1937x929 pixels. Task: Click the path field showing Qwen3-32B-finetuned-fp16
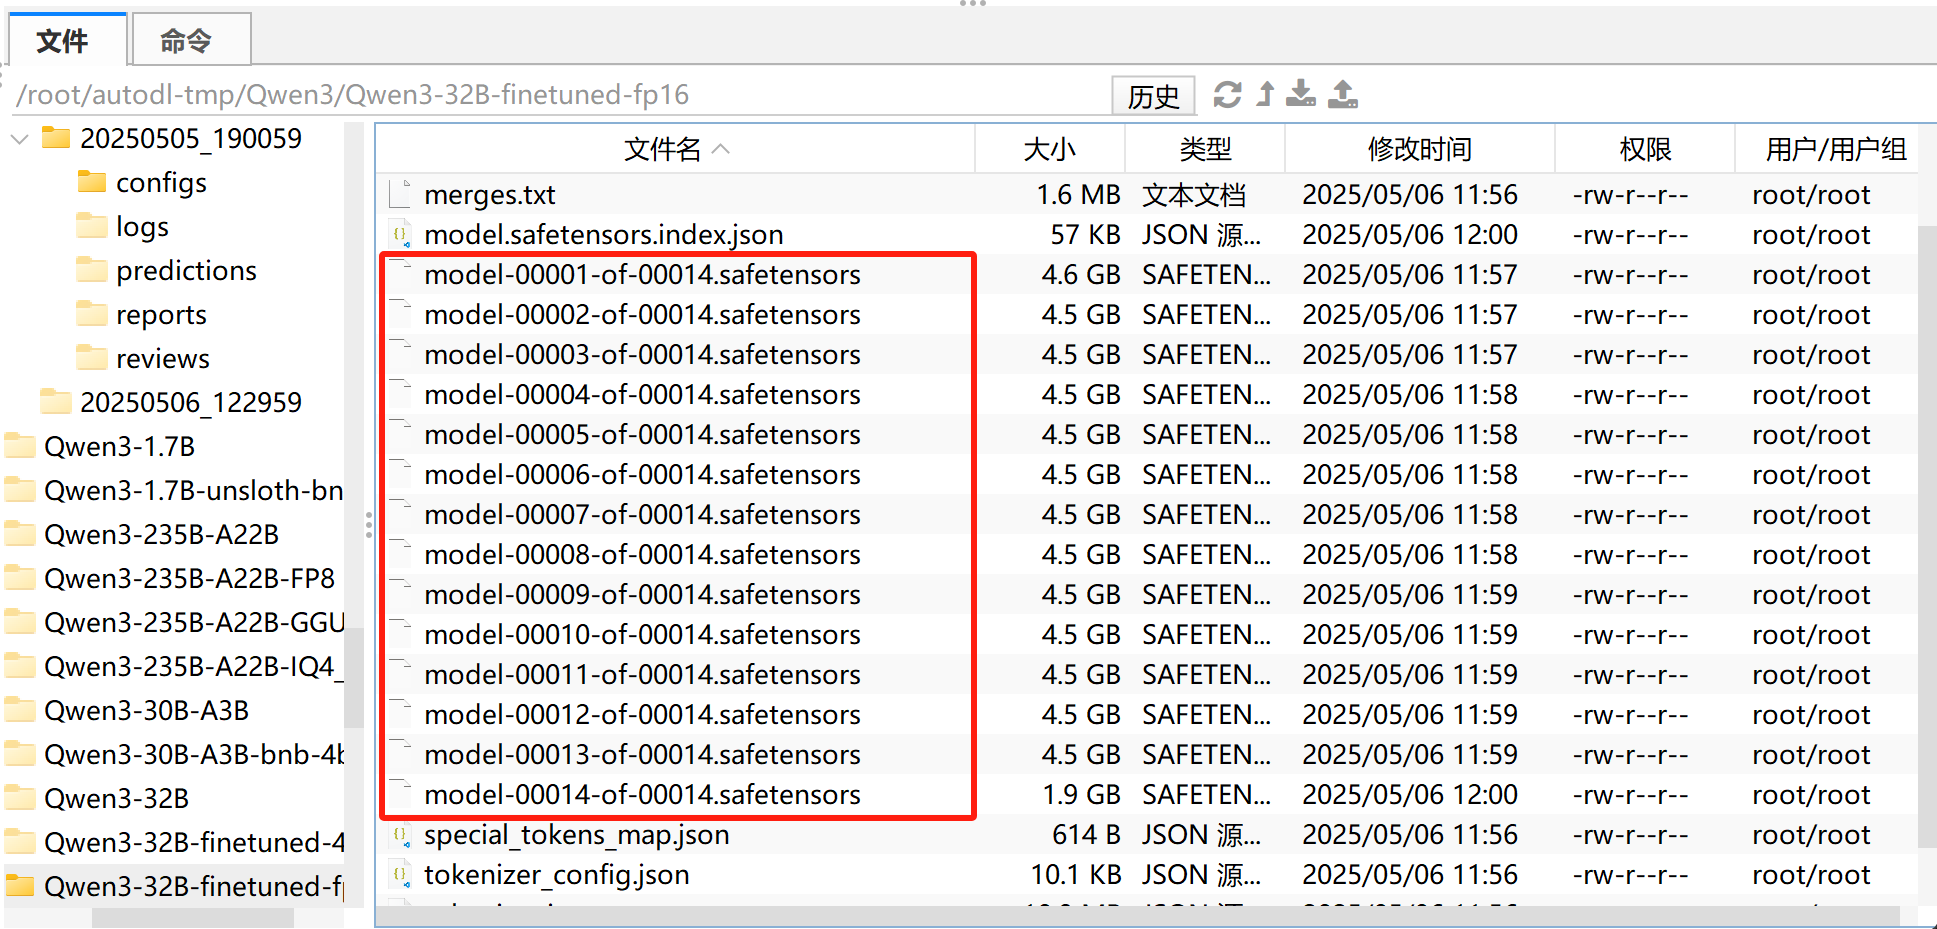(560, 94)
